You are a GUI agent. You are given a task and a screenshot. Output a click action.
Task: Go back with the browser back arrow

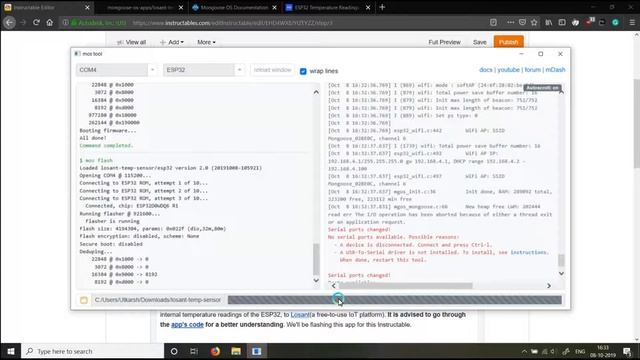click(x=9, y=22)
